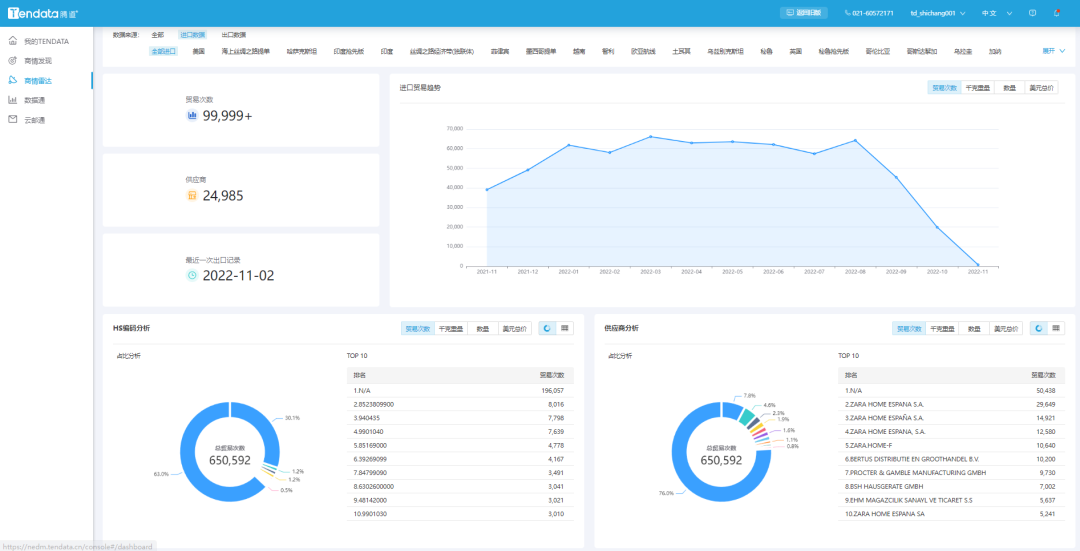
Task: Click the 5.ZARA.HOME-F supplier row
Action: (x=952, y=445)
